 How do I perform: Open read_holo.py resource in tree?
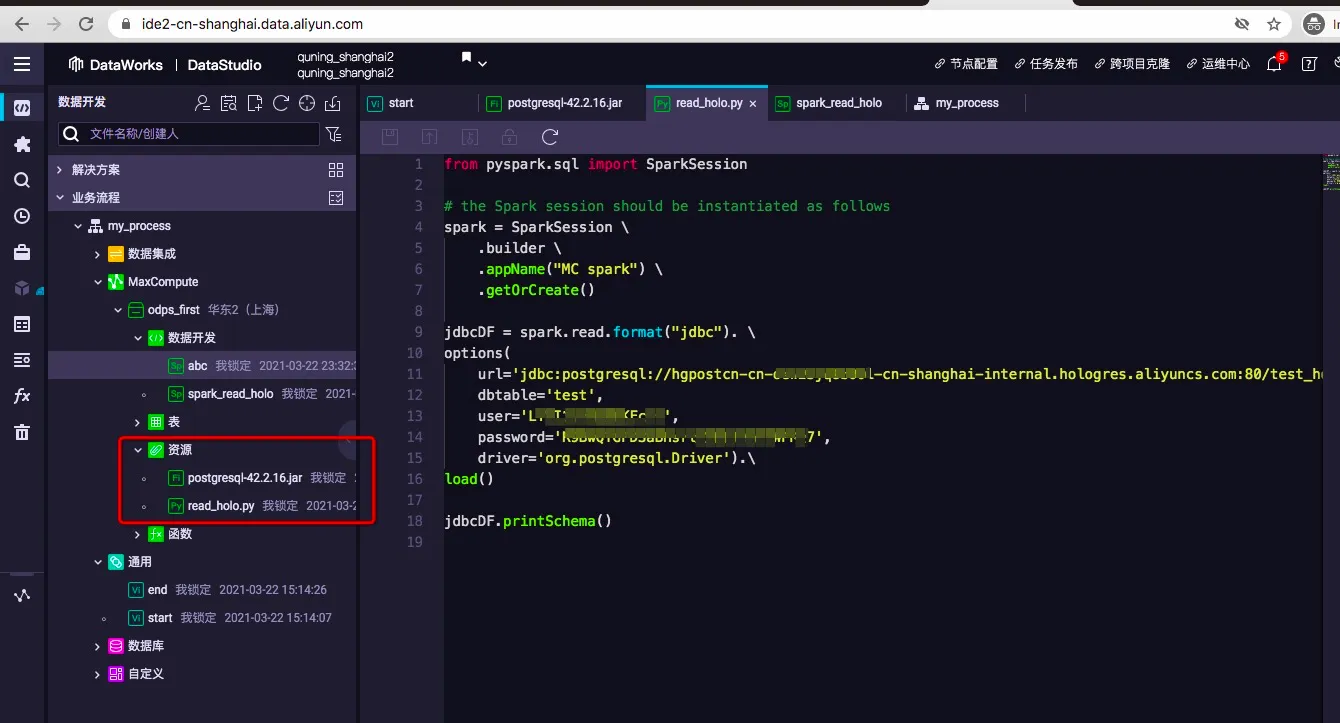coord(221,506)
